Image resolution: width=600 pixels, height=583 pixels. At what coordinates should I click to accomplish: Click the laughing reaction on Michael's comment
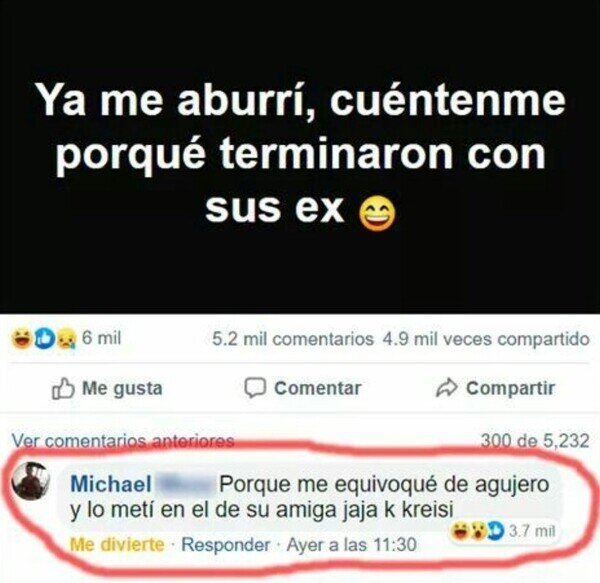pyautogui.click(x=460, y=531)
